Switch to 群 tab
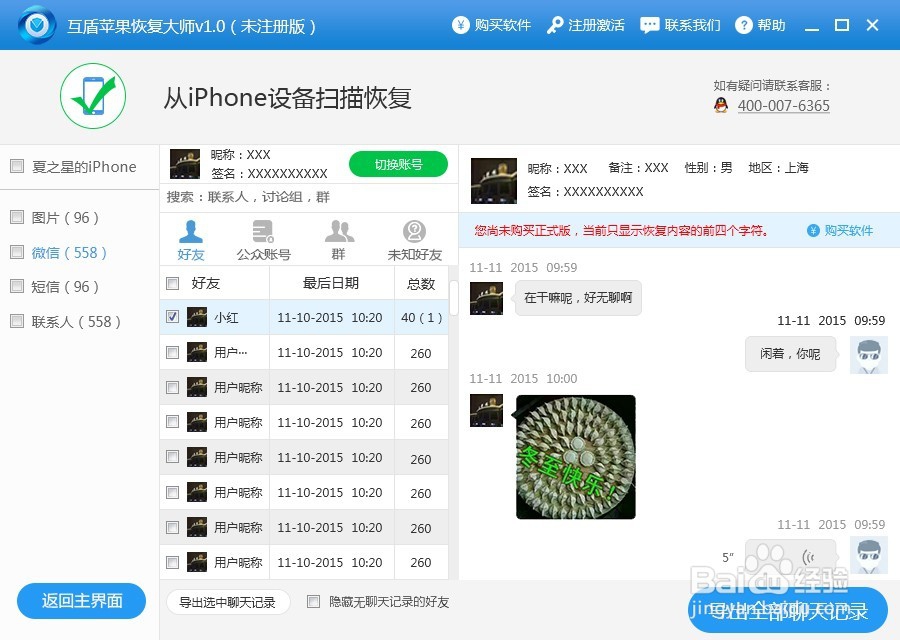900x640 pixels. point(339,241)
